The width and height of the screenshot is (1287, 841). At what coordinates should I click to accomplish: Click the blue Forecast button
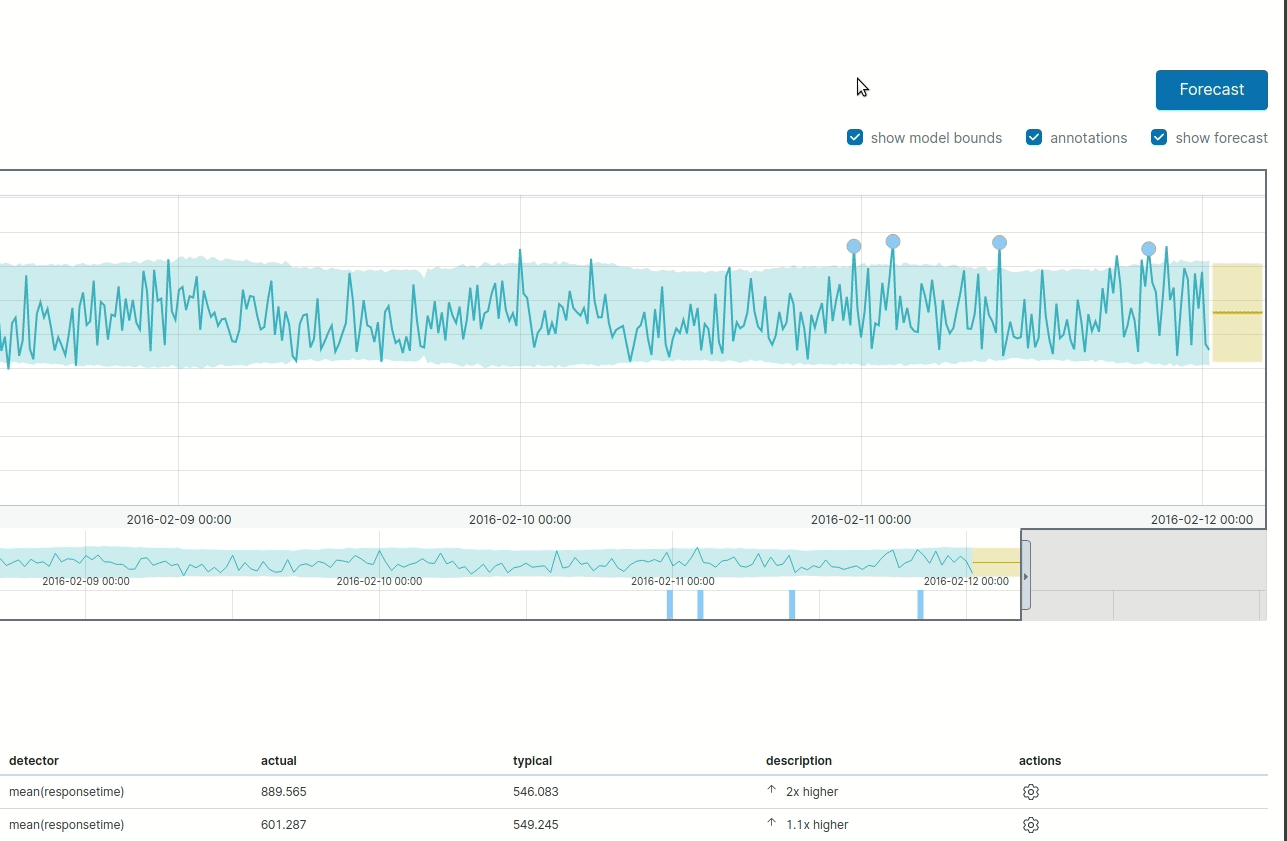(1211, 90)
